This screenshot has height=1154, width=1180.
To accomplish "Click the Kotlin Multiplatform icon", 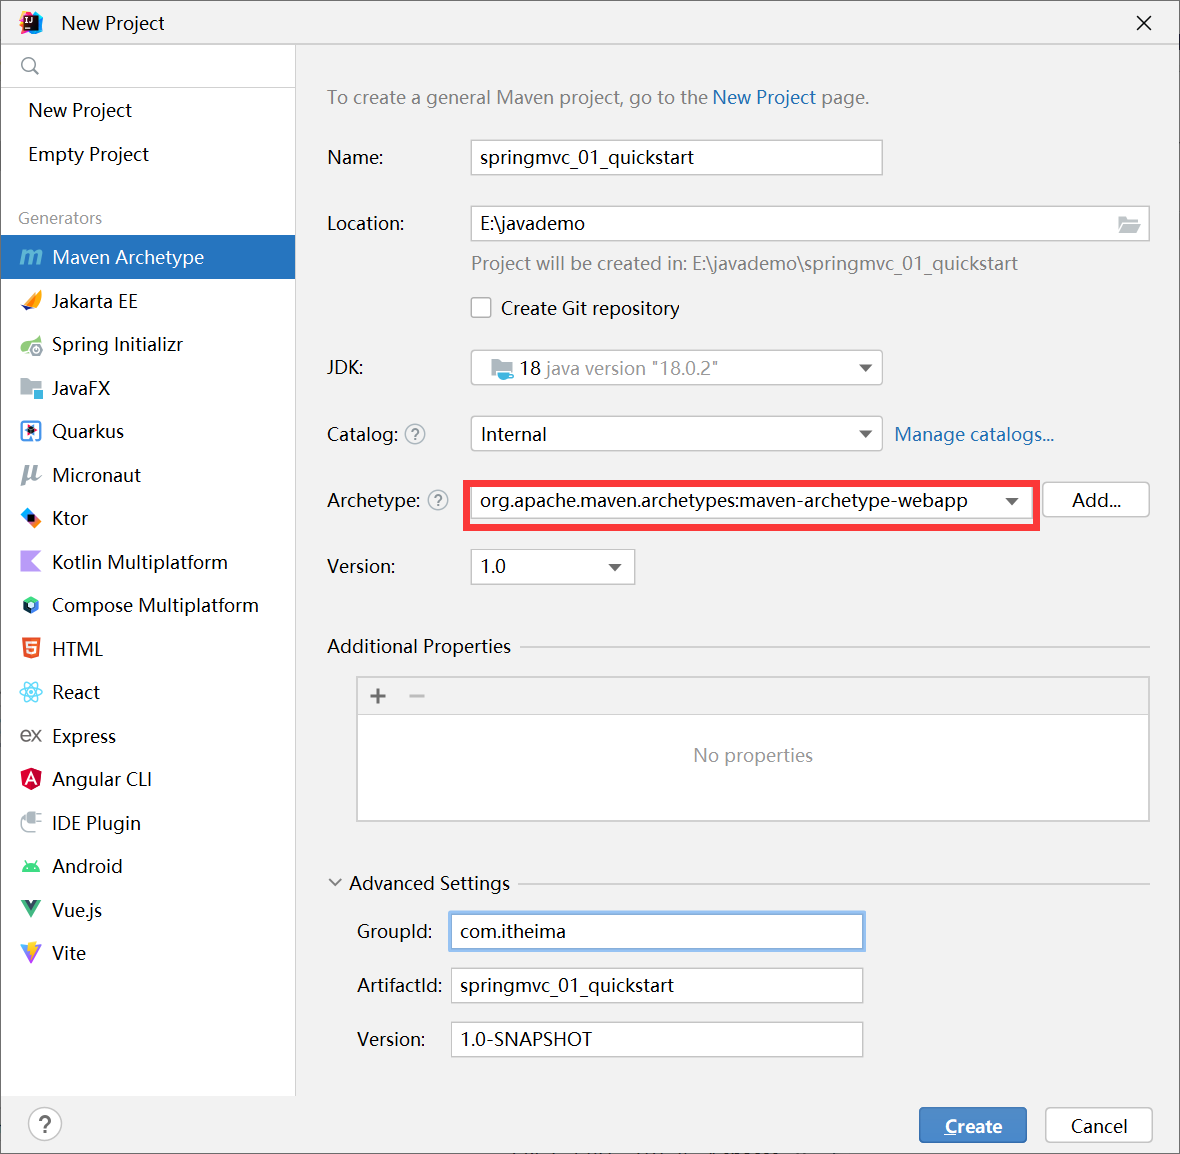I will (31, 562).
